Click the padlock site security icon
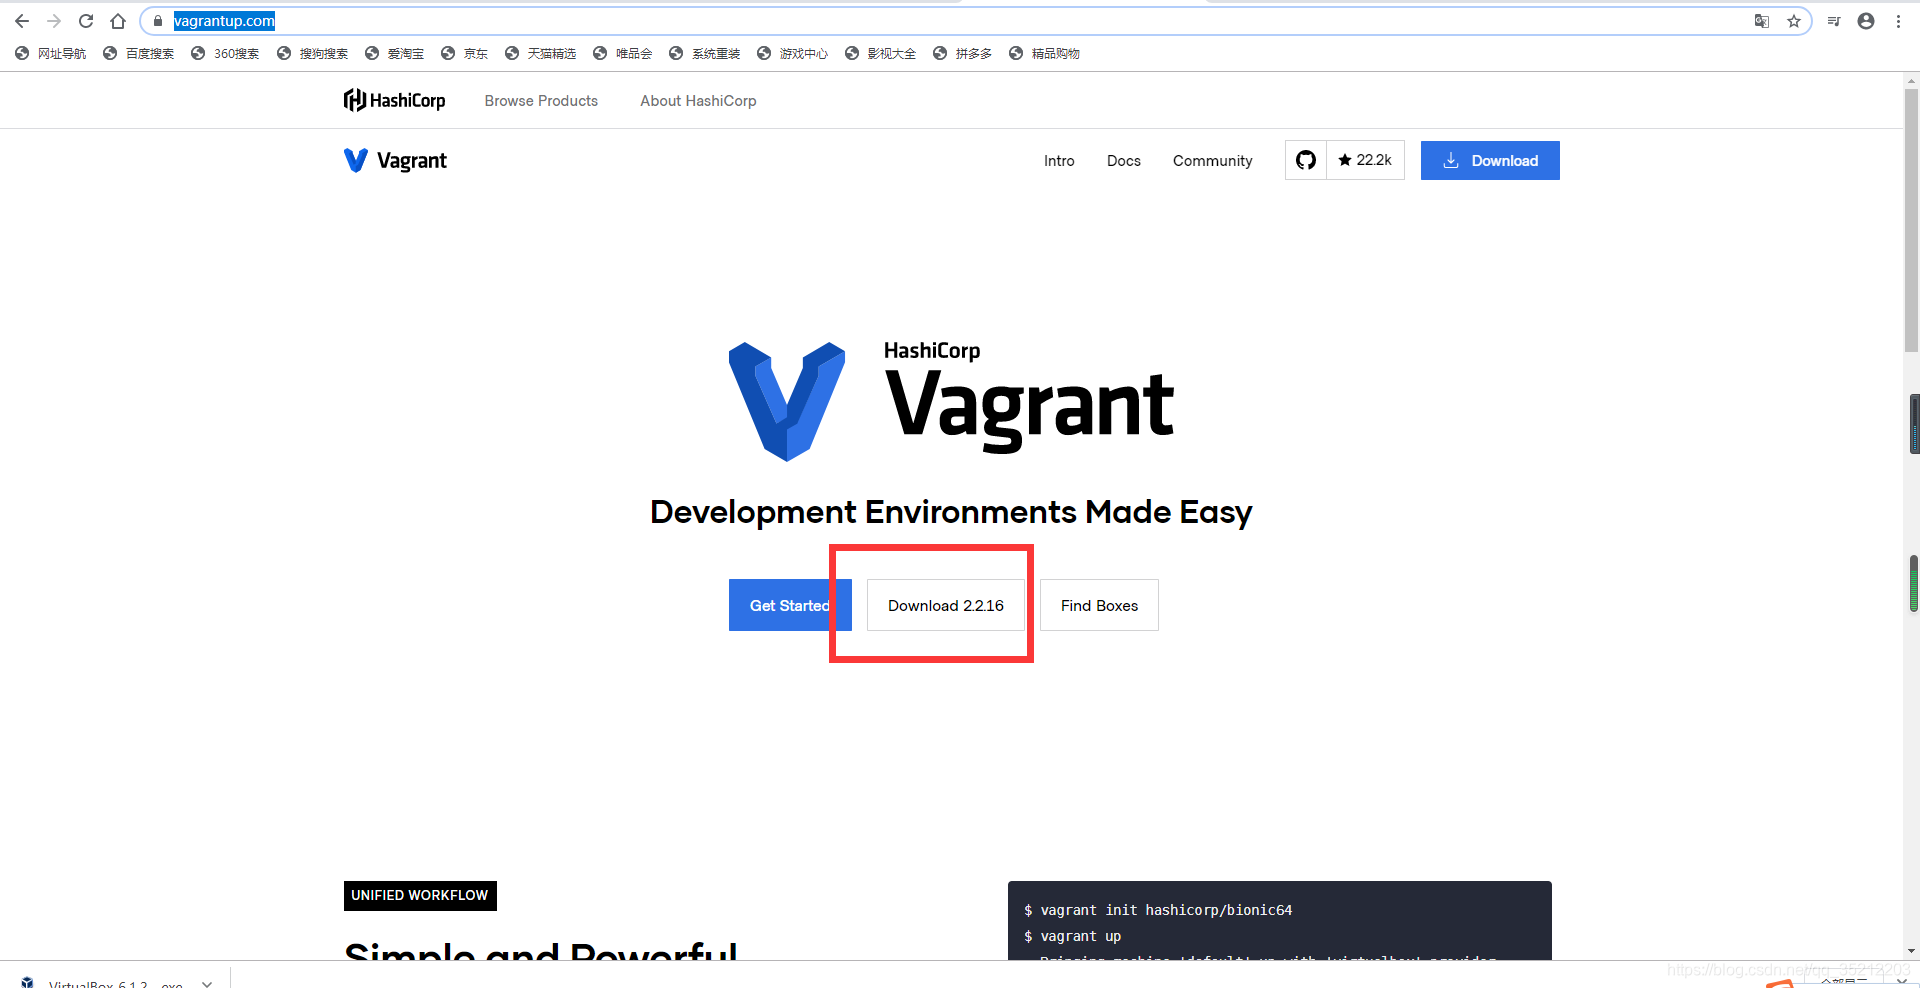Screen dimensions: 1920x988 (157, 21)
